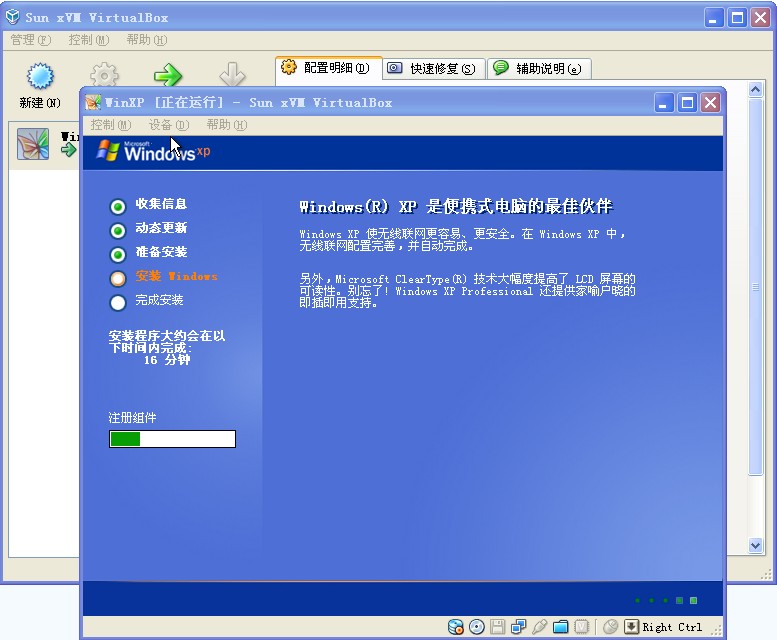Screen dimensions: 777x640
Task: Maximize the WinXP virtual machine window
Action: coord(687,103)
